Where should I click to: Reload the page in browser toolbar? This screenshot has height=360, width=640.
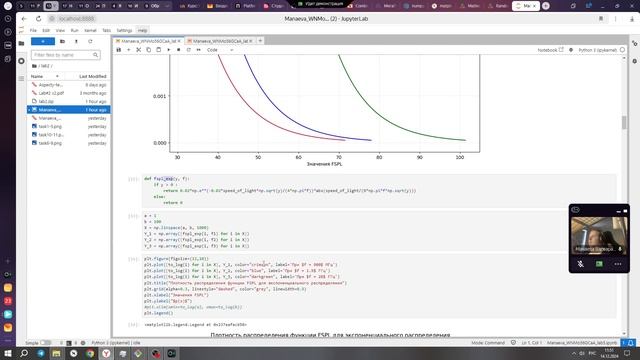(x=38, y=19)
